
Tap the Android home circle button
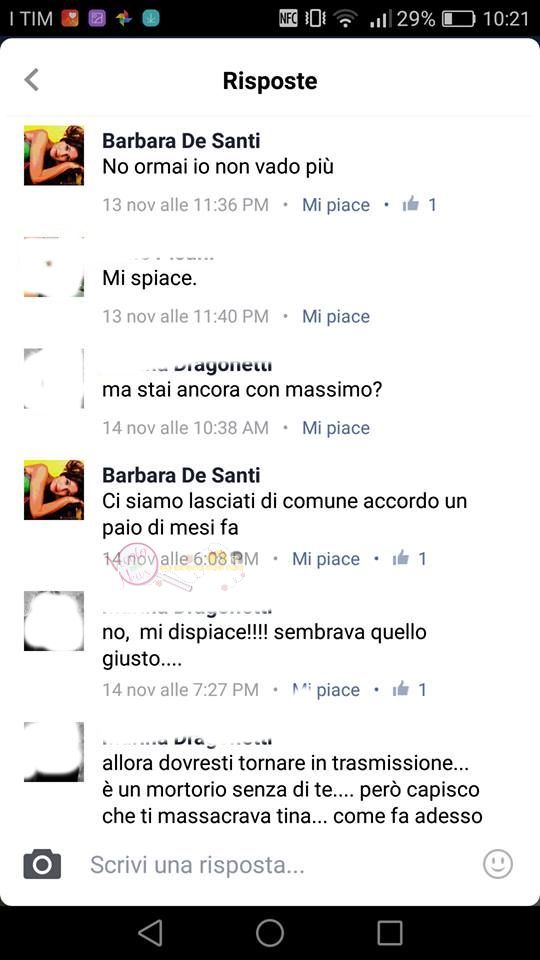click(x=270, y=933)
